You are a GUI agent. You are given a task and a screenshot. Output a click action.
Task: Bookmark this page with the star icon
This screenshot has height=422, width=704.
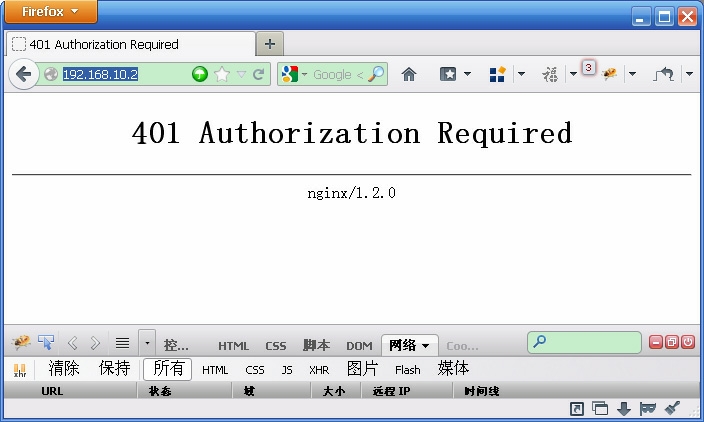pyautogui.click(x=222, y=74)
